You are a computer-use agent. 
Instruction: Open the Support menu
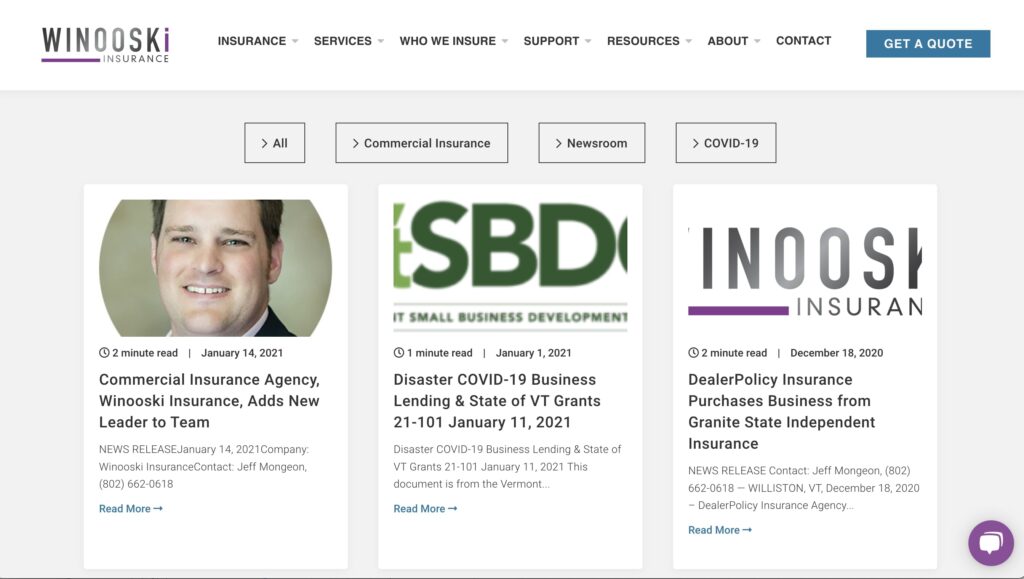[551, 41]
